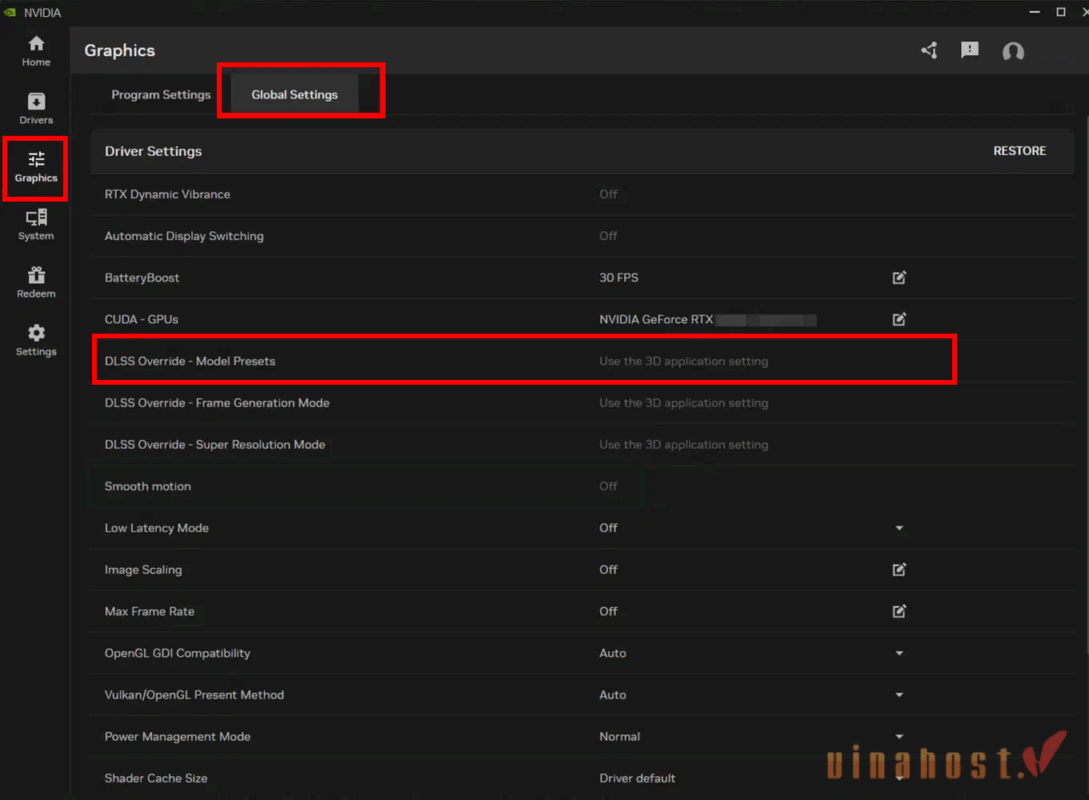Switch to Global Settings tab

294,94
